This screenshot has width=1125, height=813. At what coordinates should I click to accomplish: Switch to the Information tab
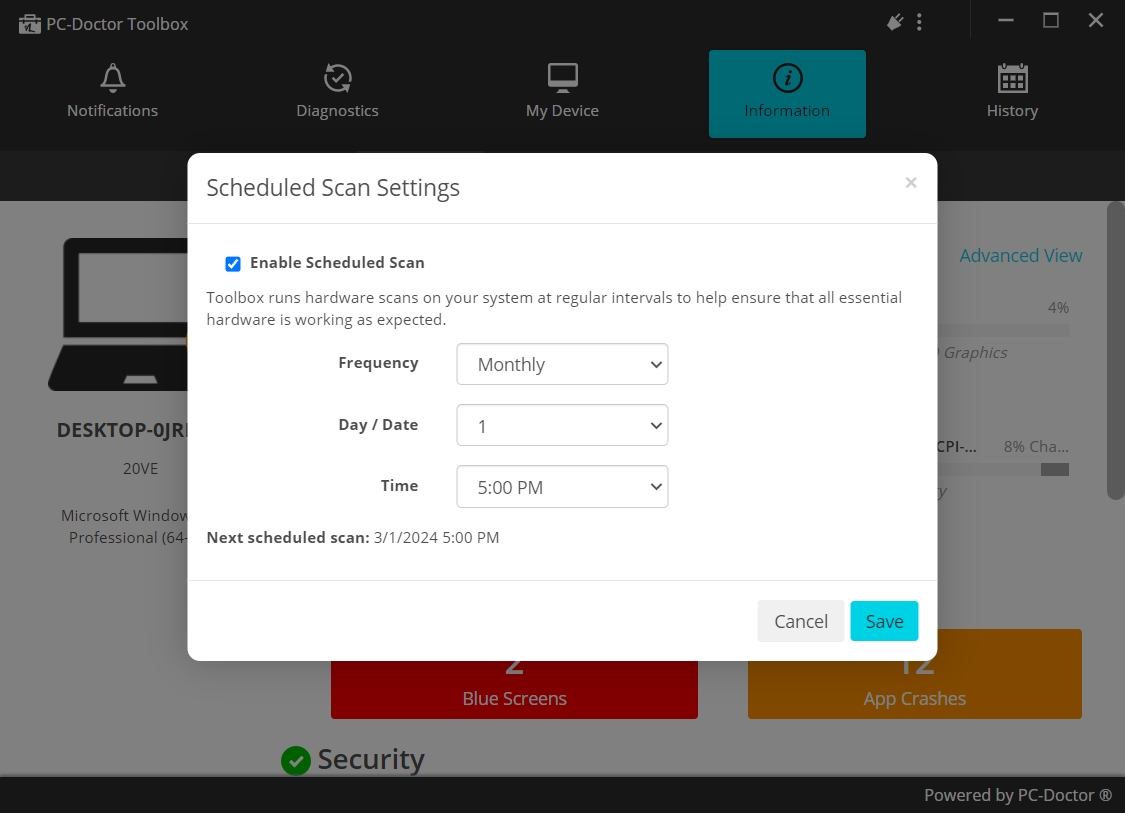[787, 94]
